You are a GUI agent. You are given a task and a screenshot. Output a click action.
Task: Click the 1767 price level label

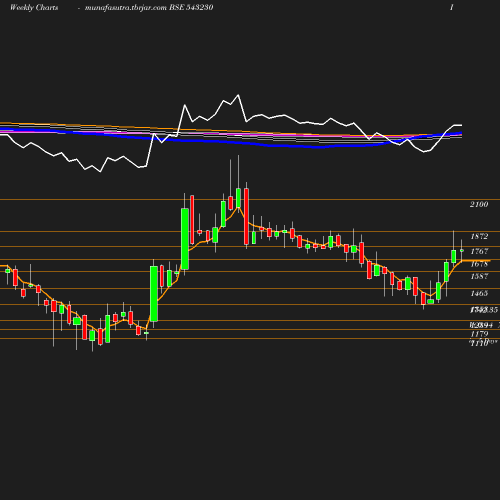pos(479,251)
